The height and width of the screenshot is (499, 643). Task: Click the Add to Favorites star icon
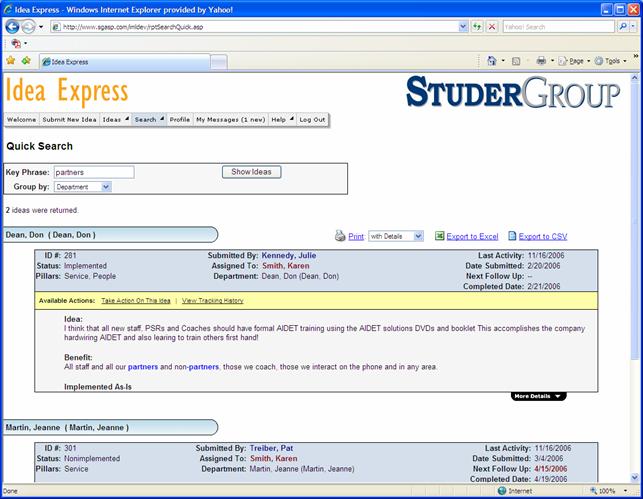(x=26, y=61)
